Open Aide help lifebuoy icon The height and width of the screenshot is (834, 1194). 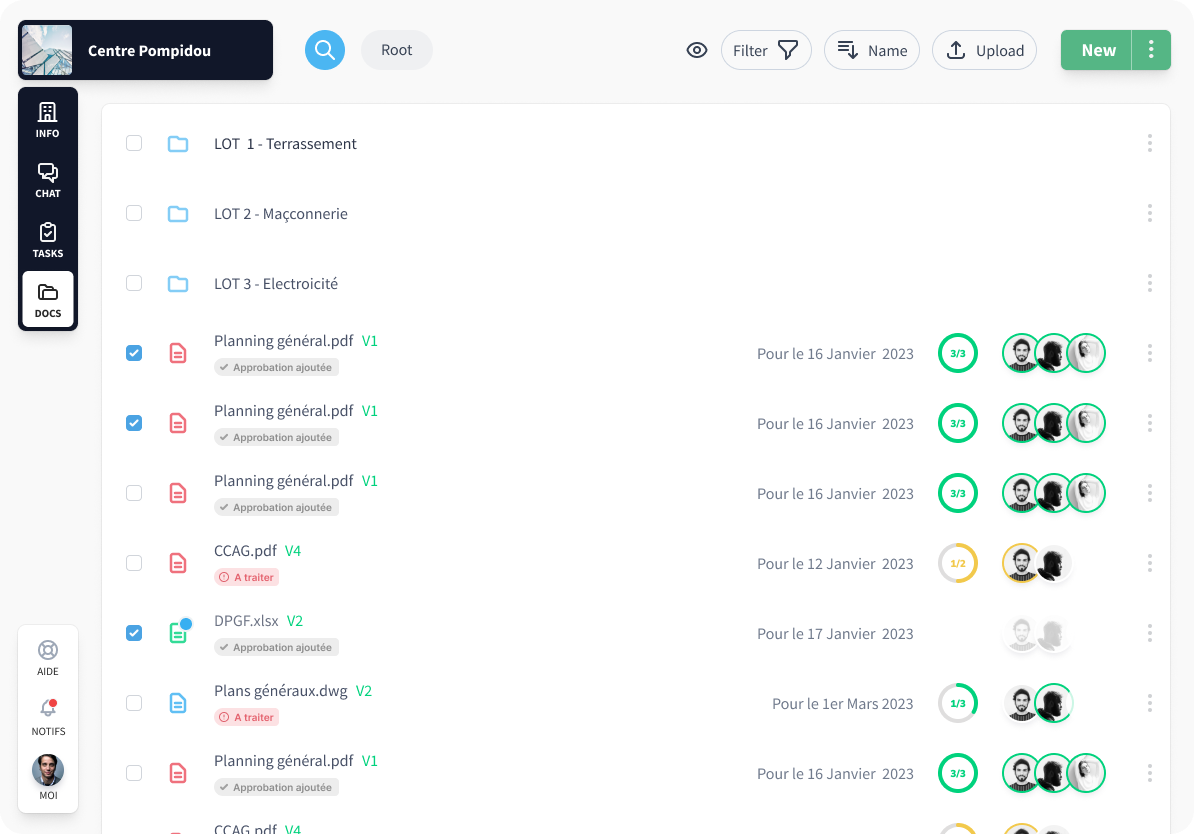[47, 657]
